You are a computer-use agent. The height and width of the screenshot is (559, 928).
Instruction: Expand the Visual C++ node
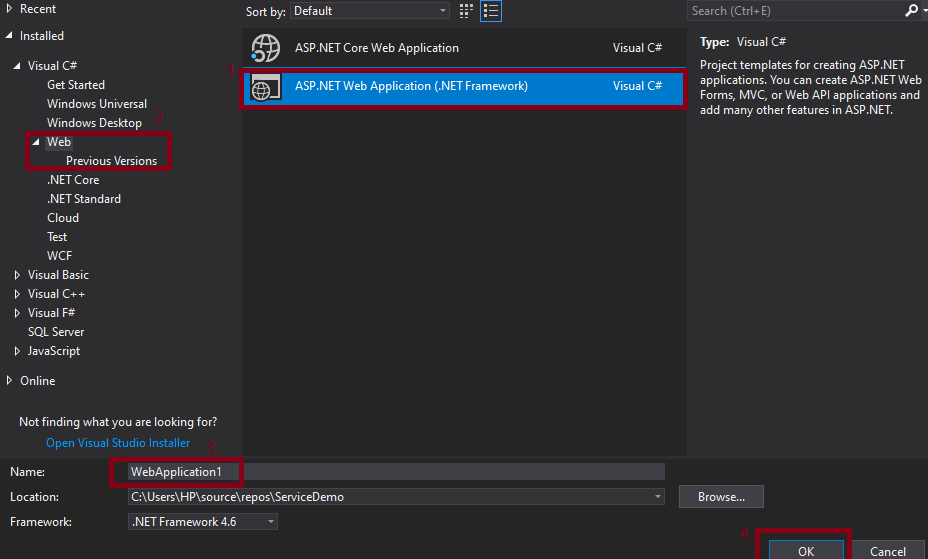[17, 294]
